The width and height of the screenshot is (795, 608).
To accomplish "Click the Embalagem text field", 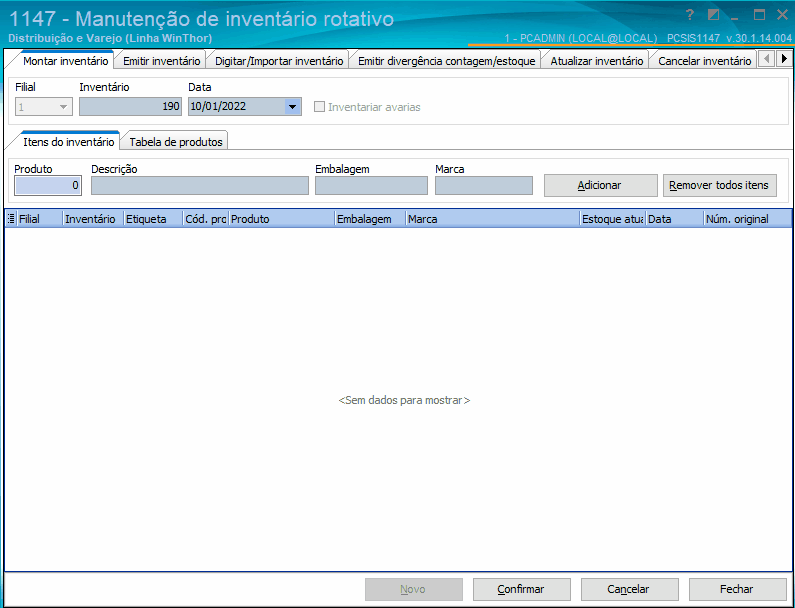I will (371, 186).
